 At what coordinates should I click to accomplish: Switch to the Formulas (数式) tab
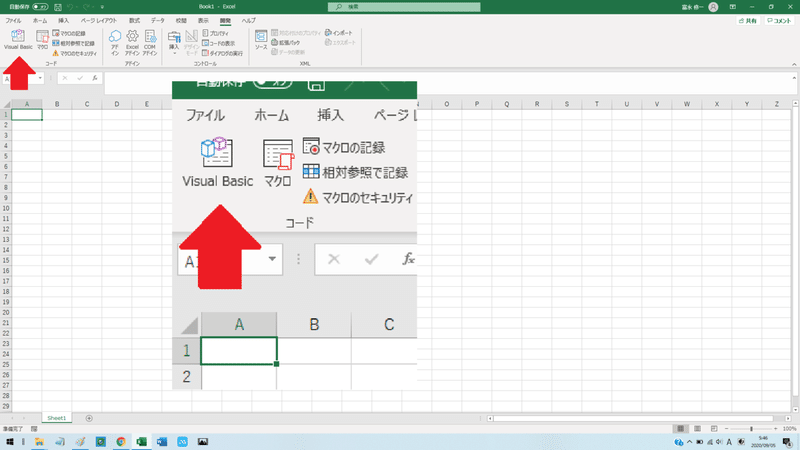[x=134, y=20]
